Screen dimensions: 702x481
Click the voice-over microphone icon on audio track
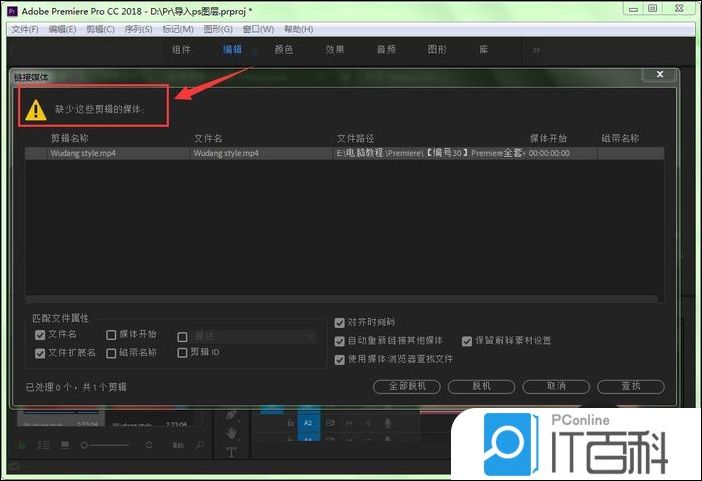[x=388, y=423]
